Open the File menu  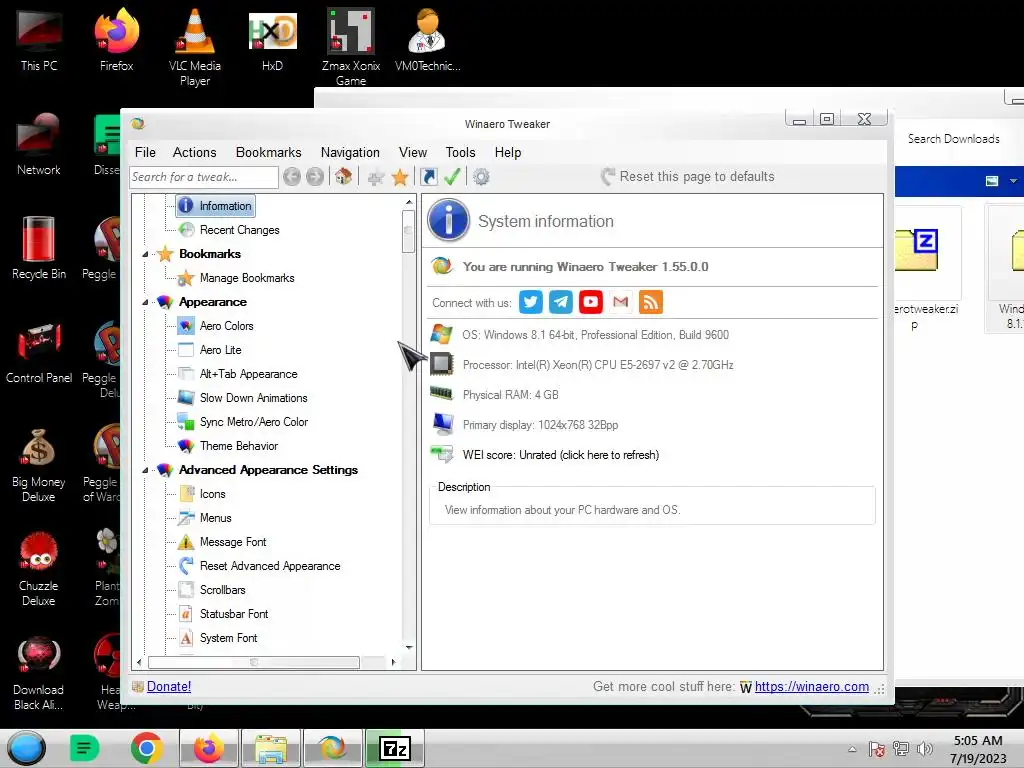[145, 152]
